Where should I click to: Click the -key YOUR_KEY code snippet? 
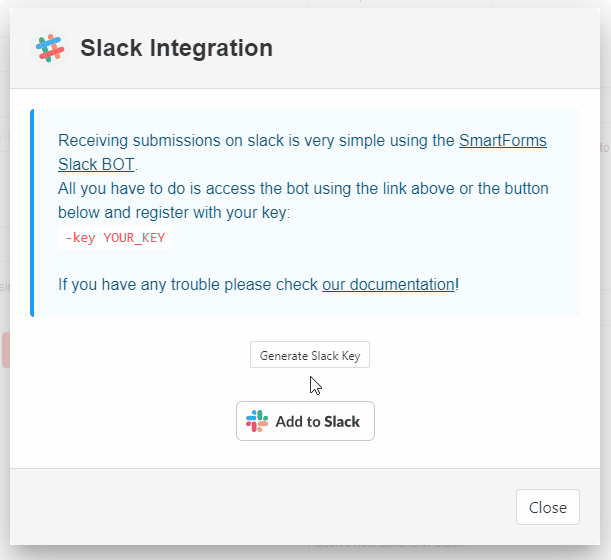(115, 238)
